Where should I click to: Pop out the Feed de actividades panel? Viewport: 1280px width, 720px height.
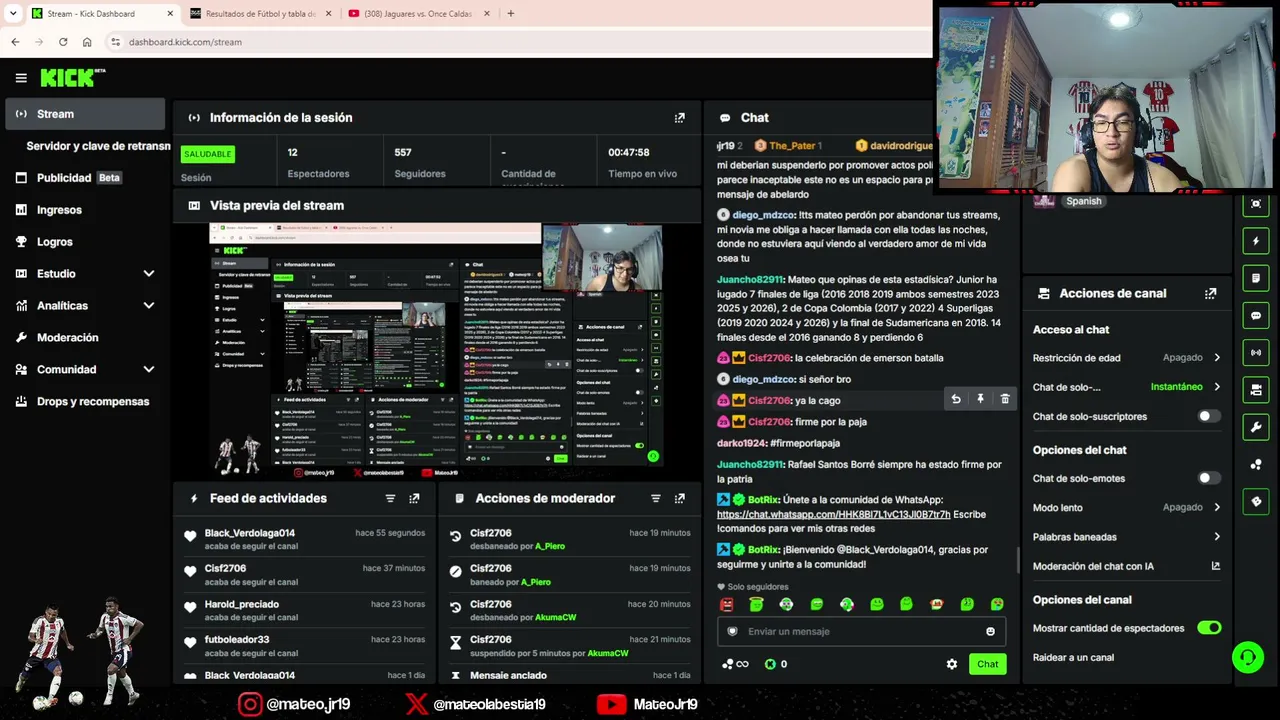click(414, 498)
